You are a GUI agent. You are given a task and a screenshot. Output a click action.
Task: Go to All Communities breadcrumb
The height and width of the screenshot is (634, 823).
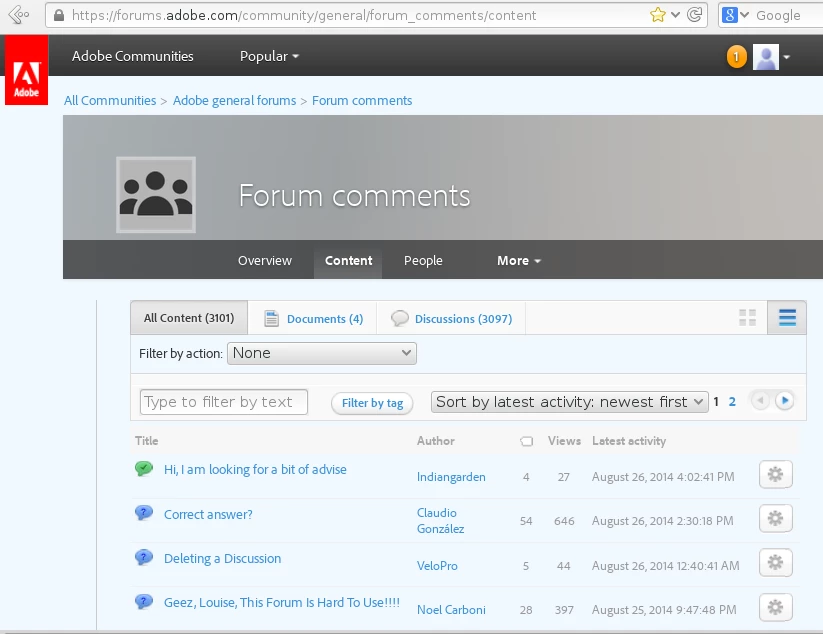click(x=110, y=100)
